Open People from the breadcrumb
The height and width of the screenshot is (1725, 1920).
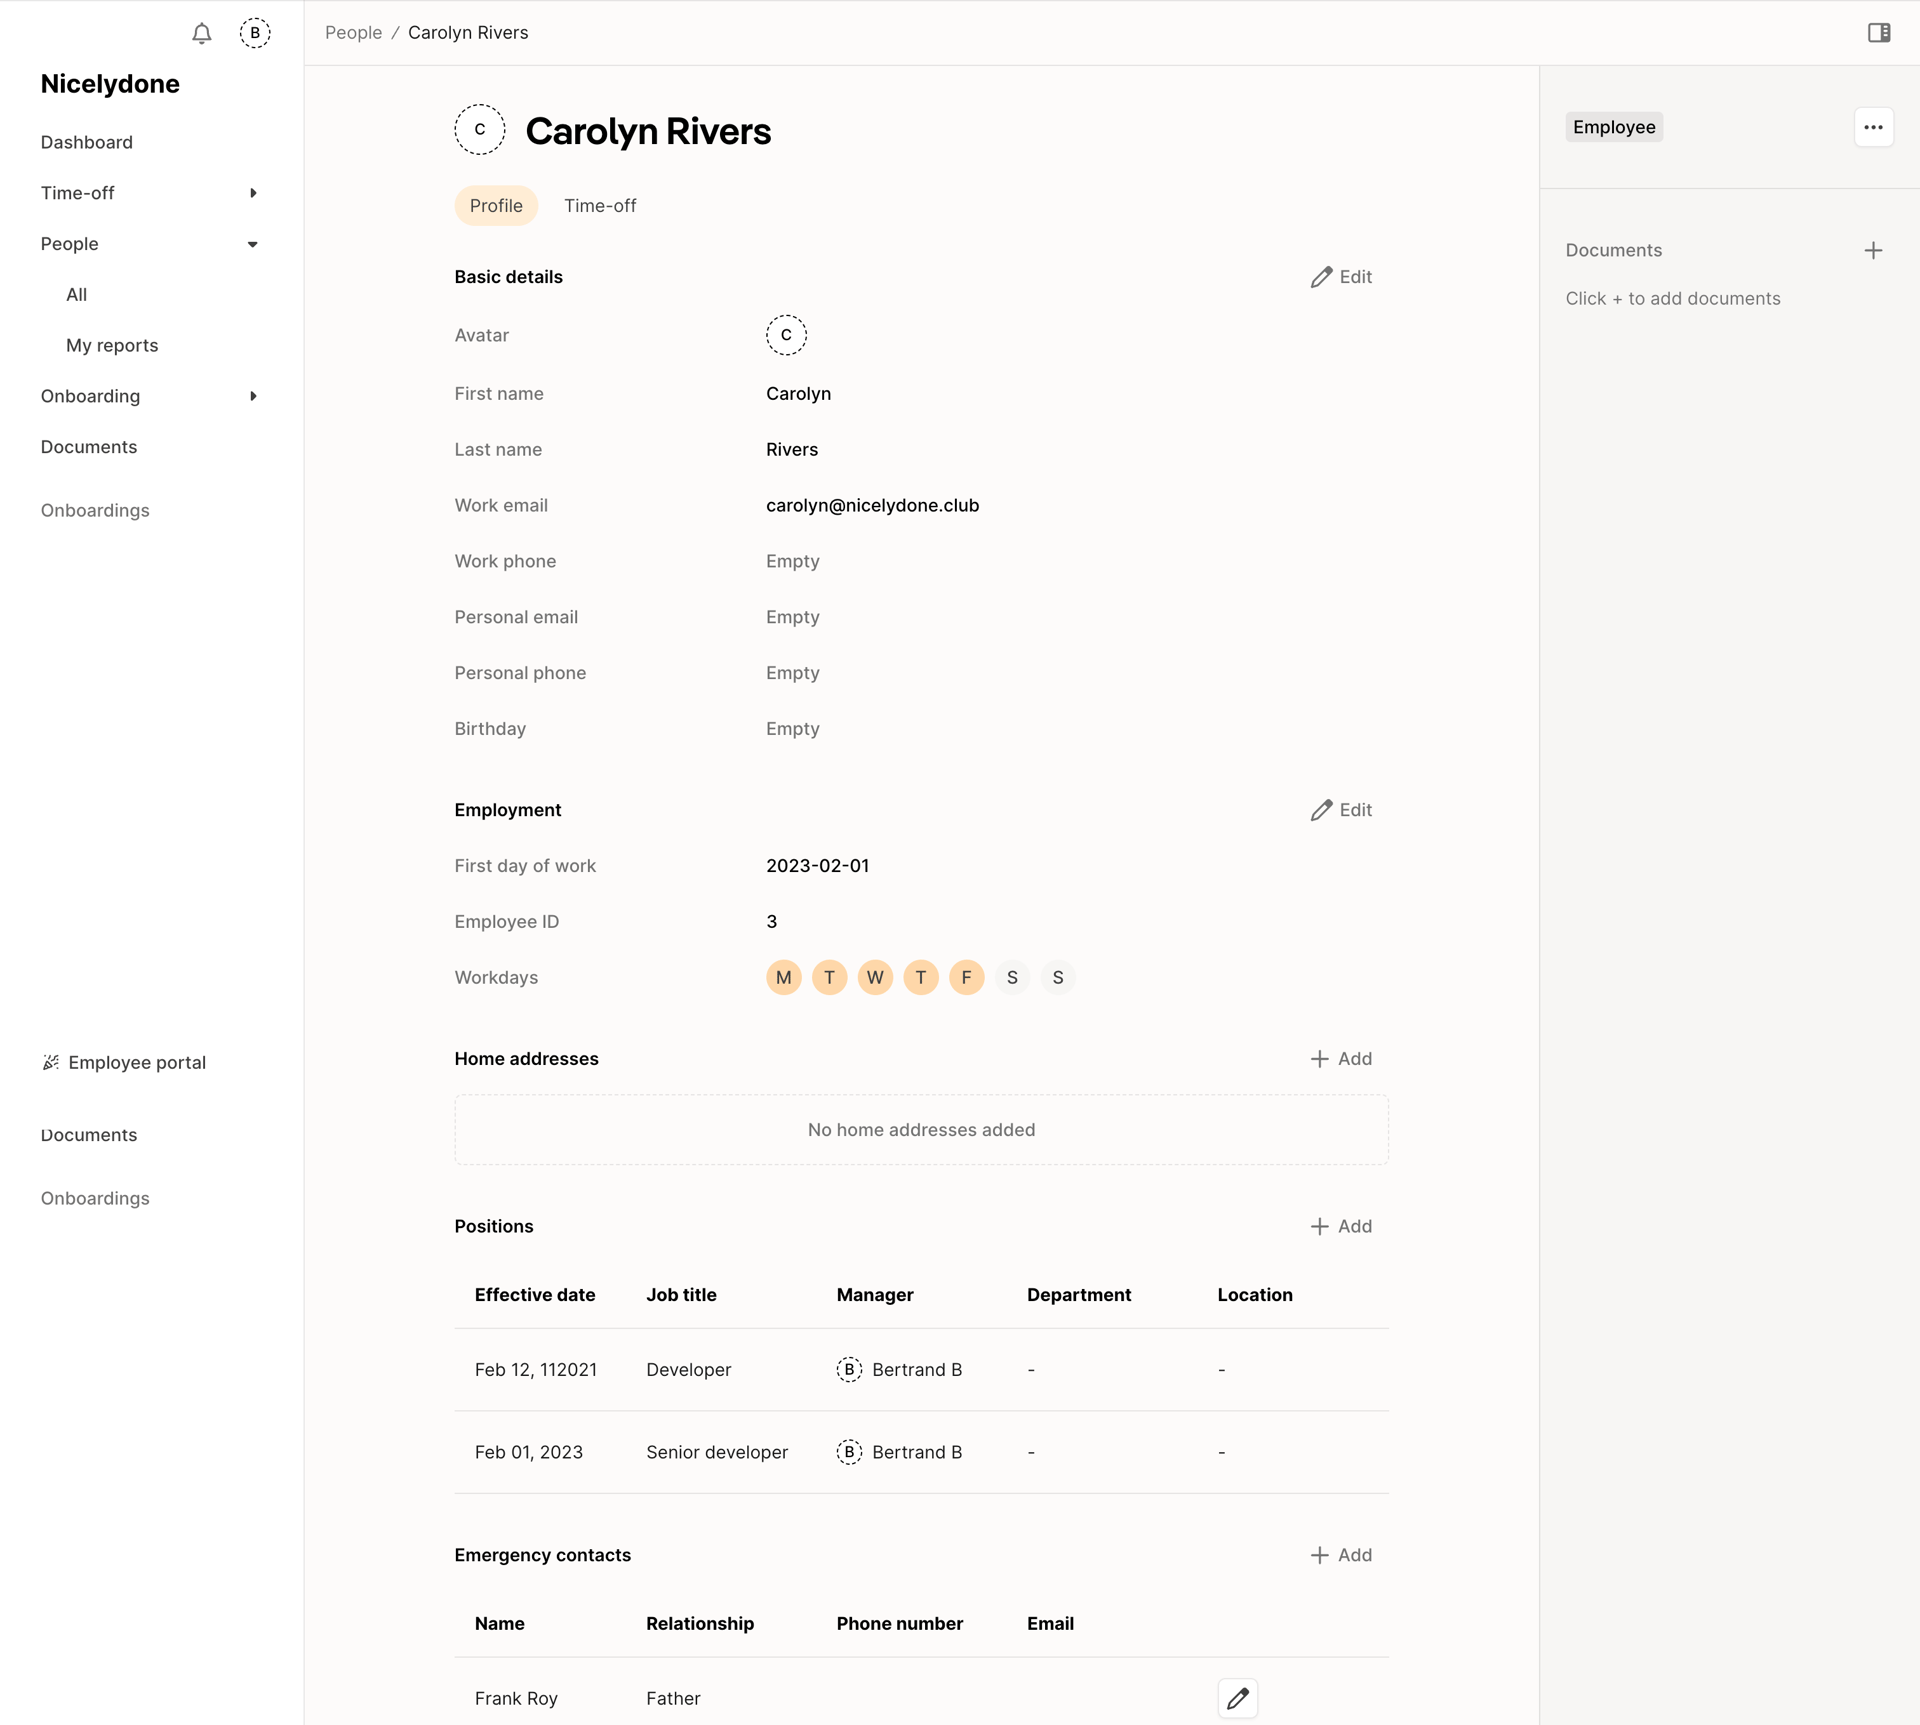point(352,32)
